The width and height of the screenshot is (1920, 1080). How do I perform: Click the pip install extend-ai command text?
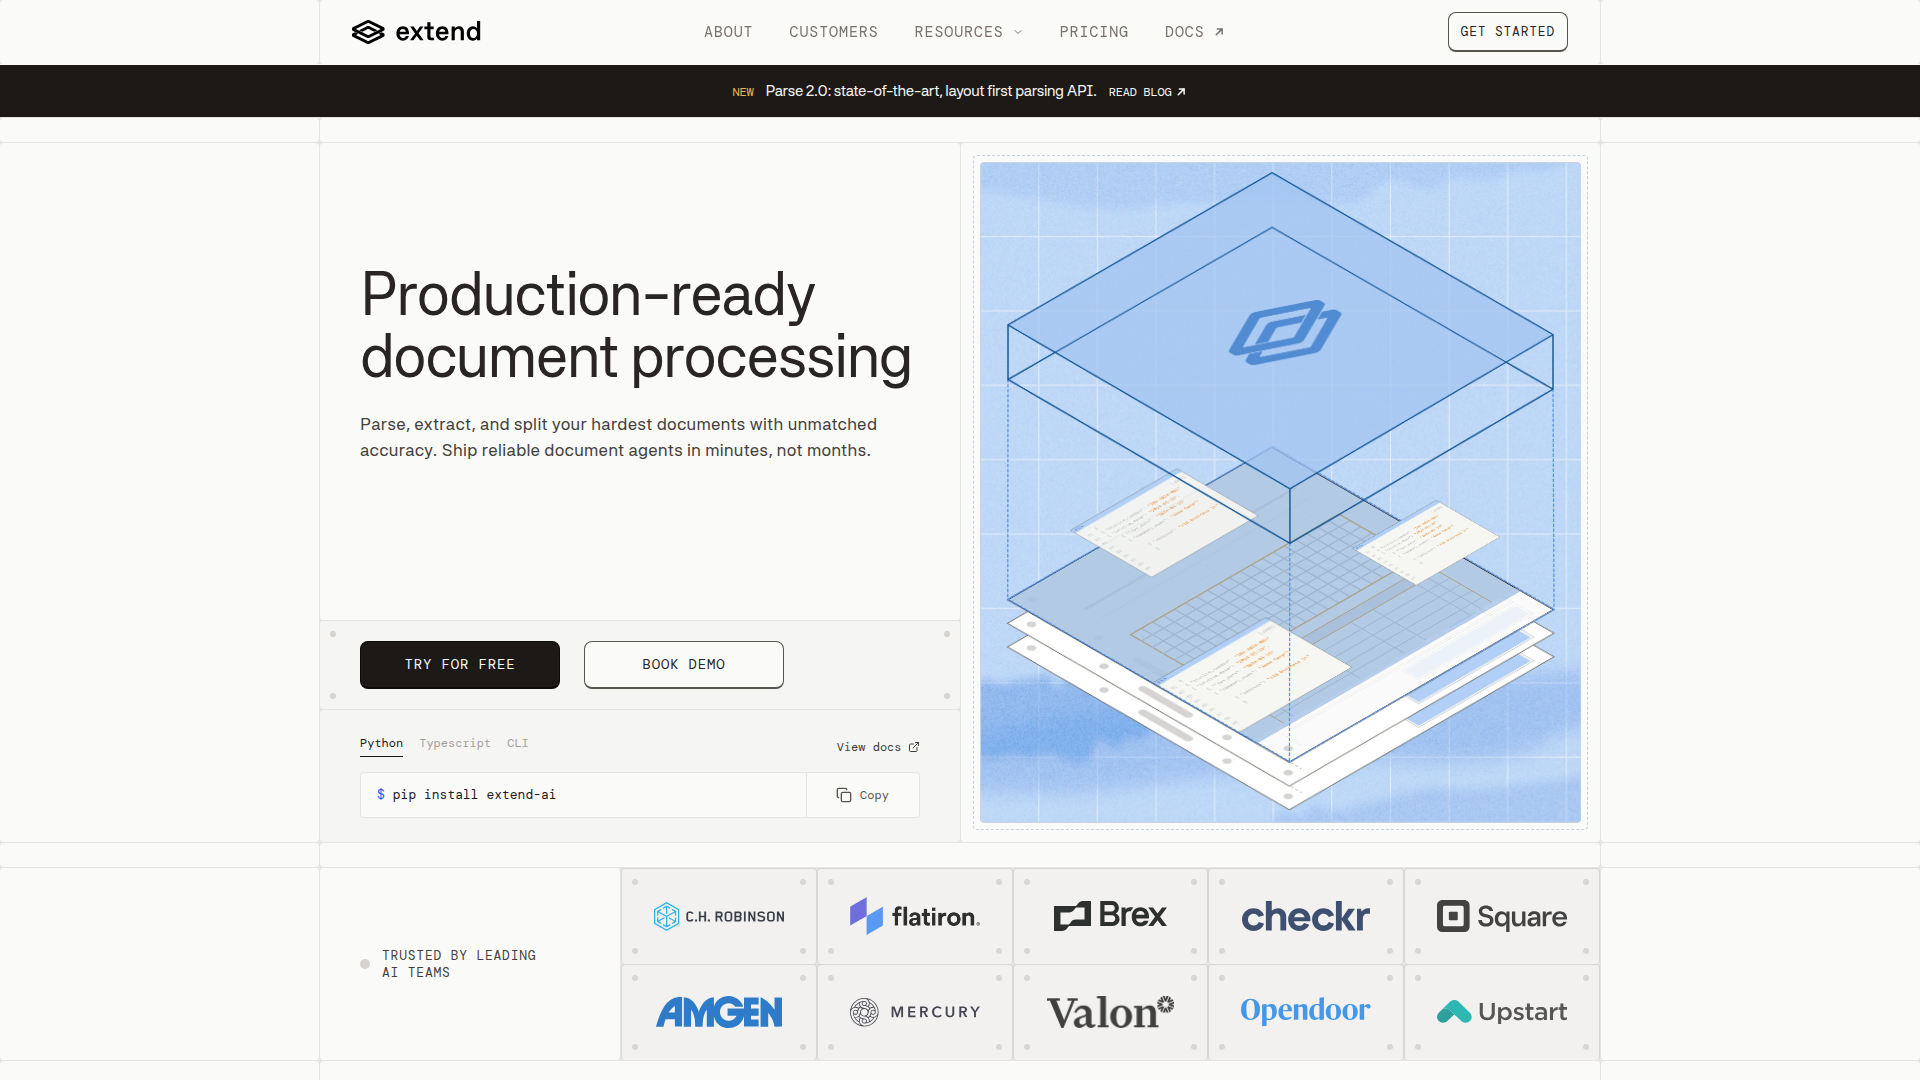point(474,795)
